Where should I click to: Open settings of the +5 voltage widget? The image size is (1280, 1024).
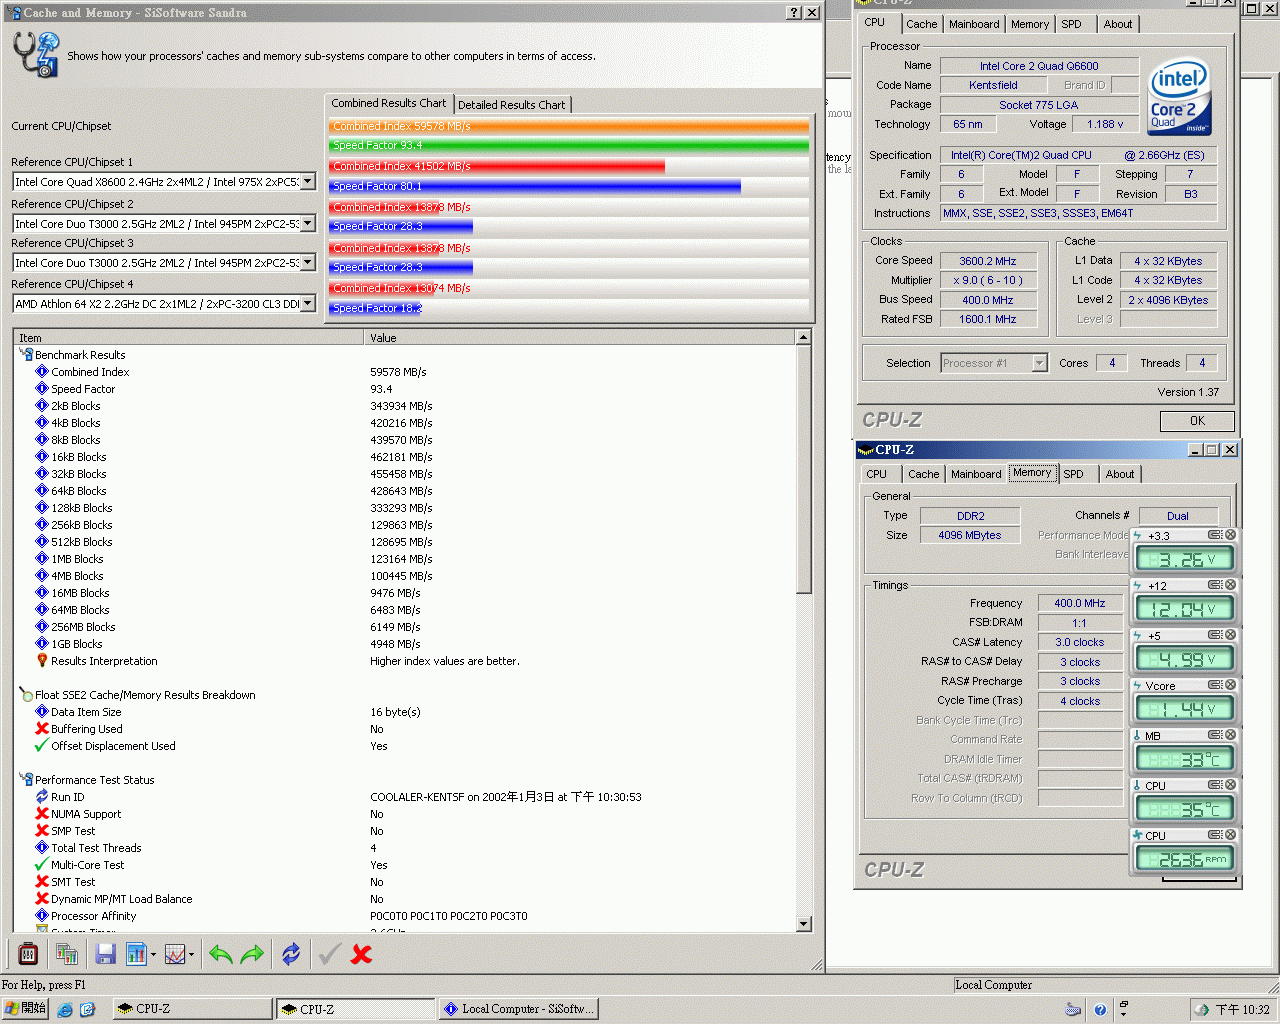(x=1215, y=635)
